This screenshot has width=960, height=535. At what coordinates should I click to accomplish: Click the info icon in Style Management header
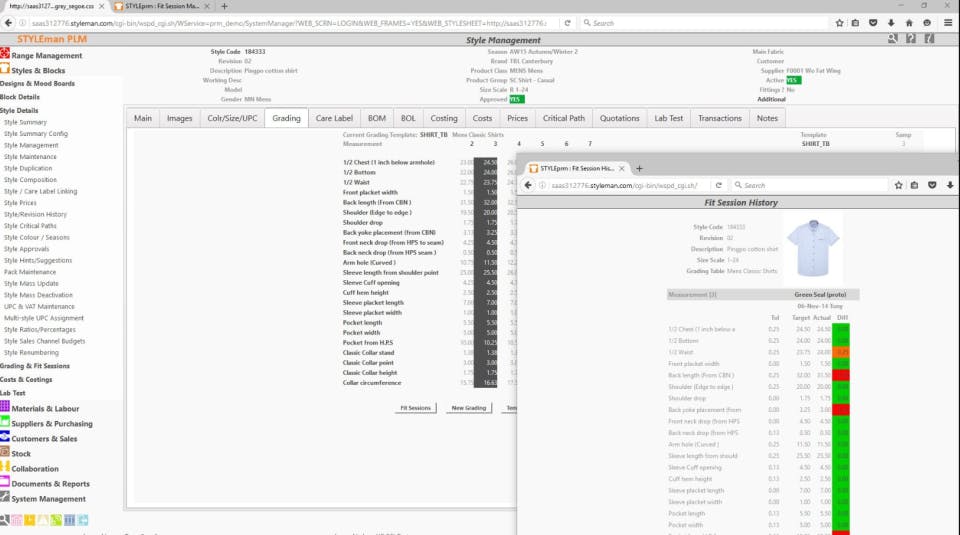click(x=929, y=39)
